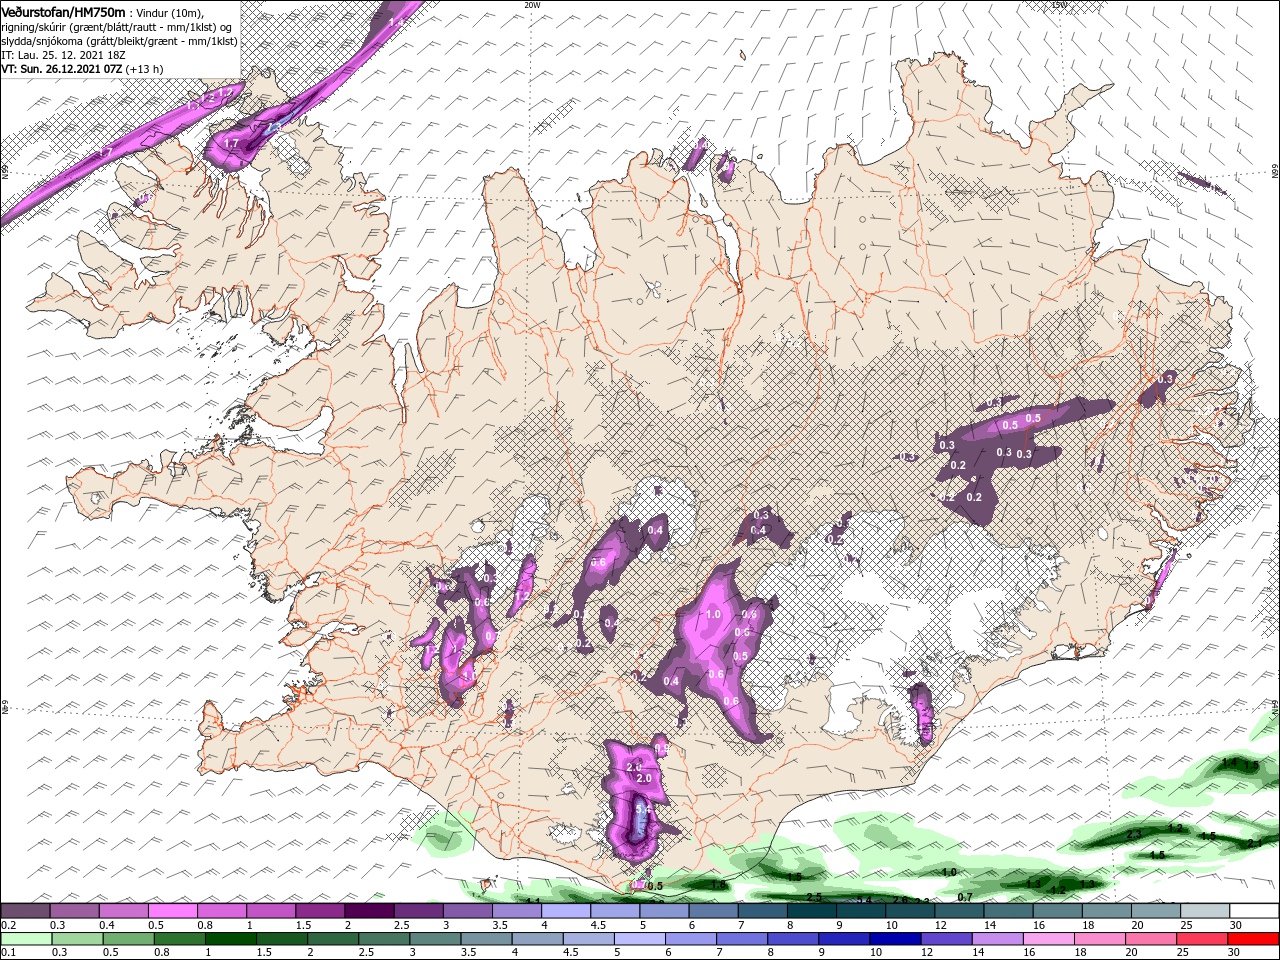Pick the 1 darkest green rain-scale swatch
This screenshot has width=1280, height=960.
point(230,939)
